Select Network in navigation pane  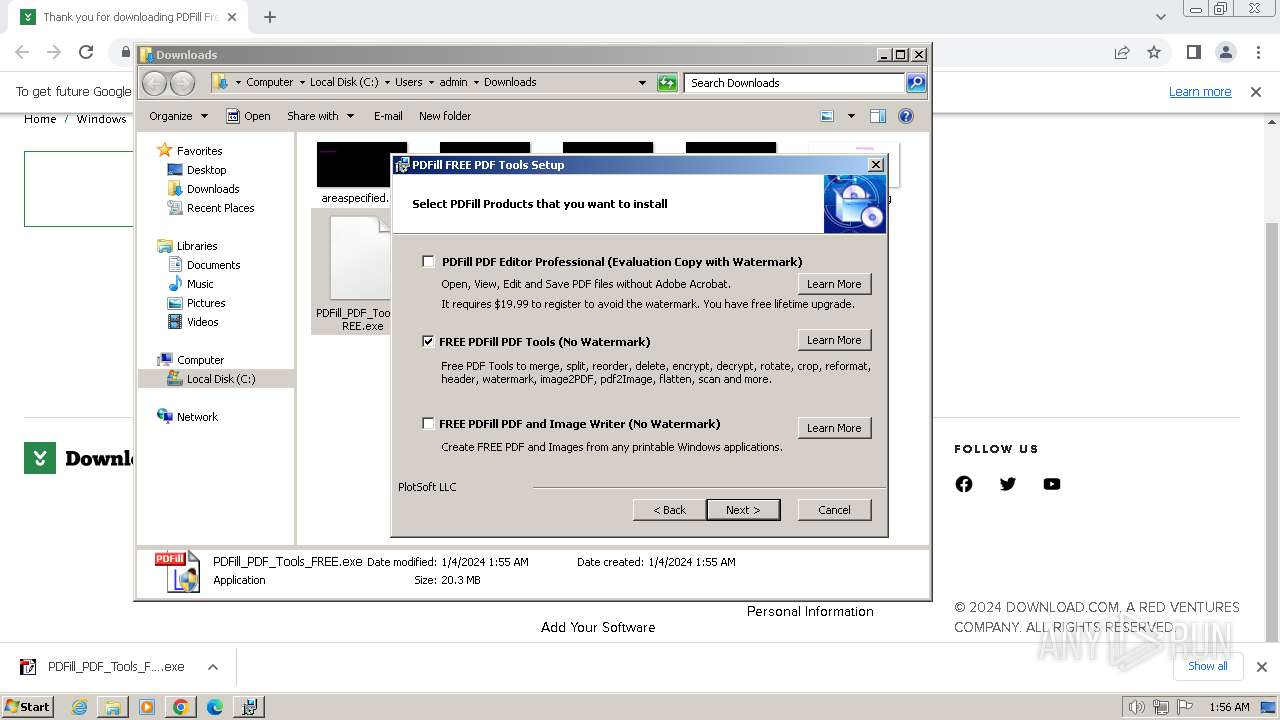point(197,417)
